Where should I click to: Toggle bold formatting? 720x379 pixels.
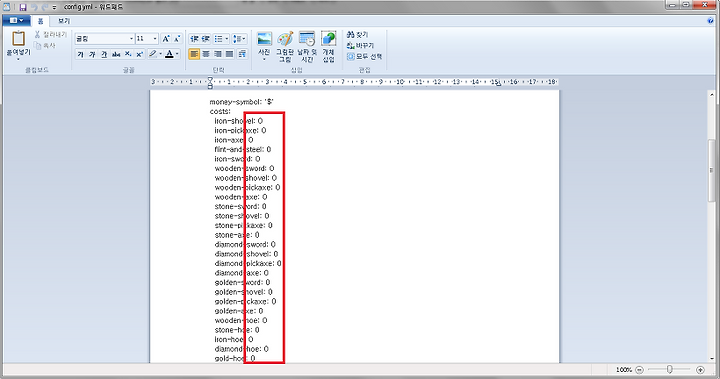80,54
